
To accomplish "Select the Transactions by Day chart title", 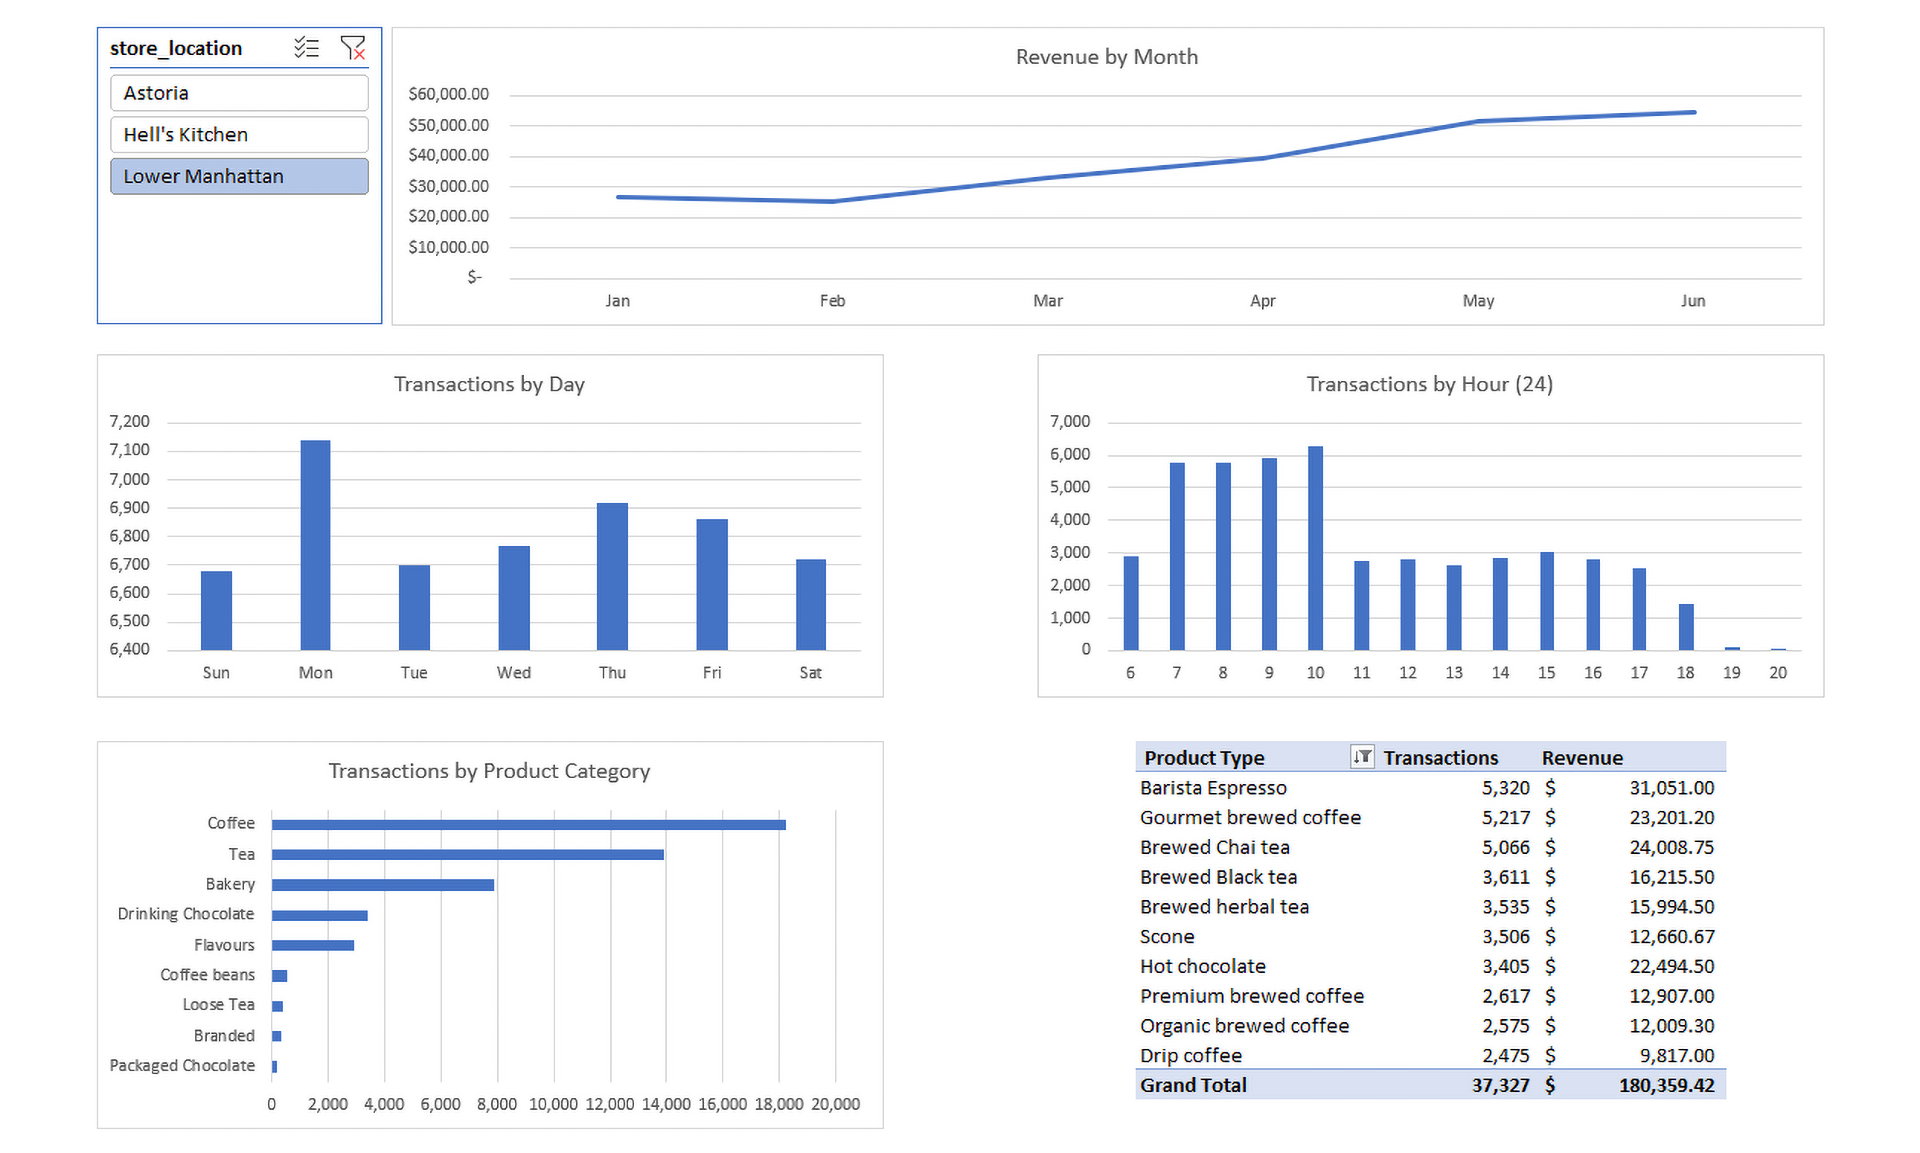I will (489, 384).
